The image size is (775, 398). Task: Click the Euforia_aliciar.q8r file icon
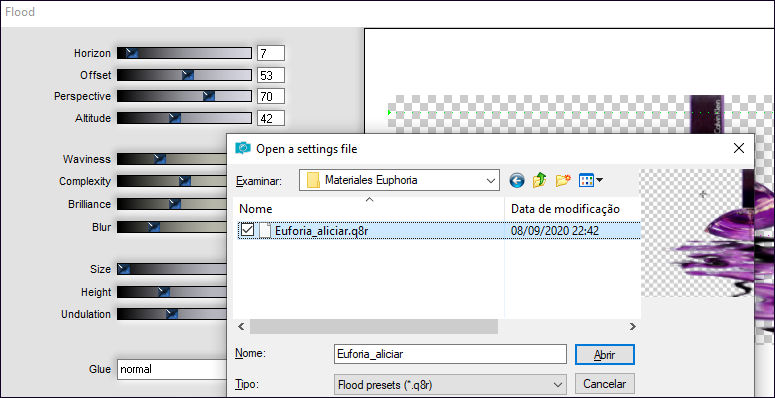pyautogui.click(x=265, y=230)
